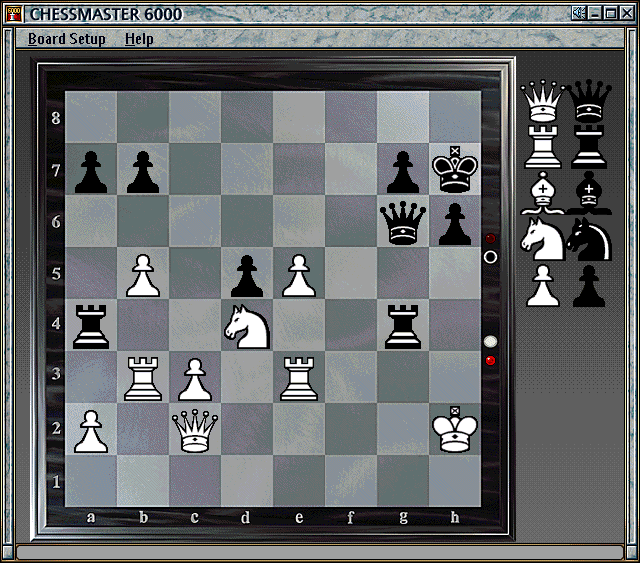Pick the white pawn from the piece palette

[x=542, y=286]
